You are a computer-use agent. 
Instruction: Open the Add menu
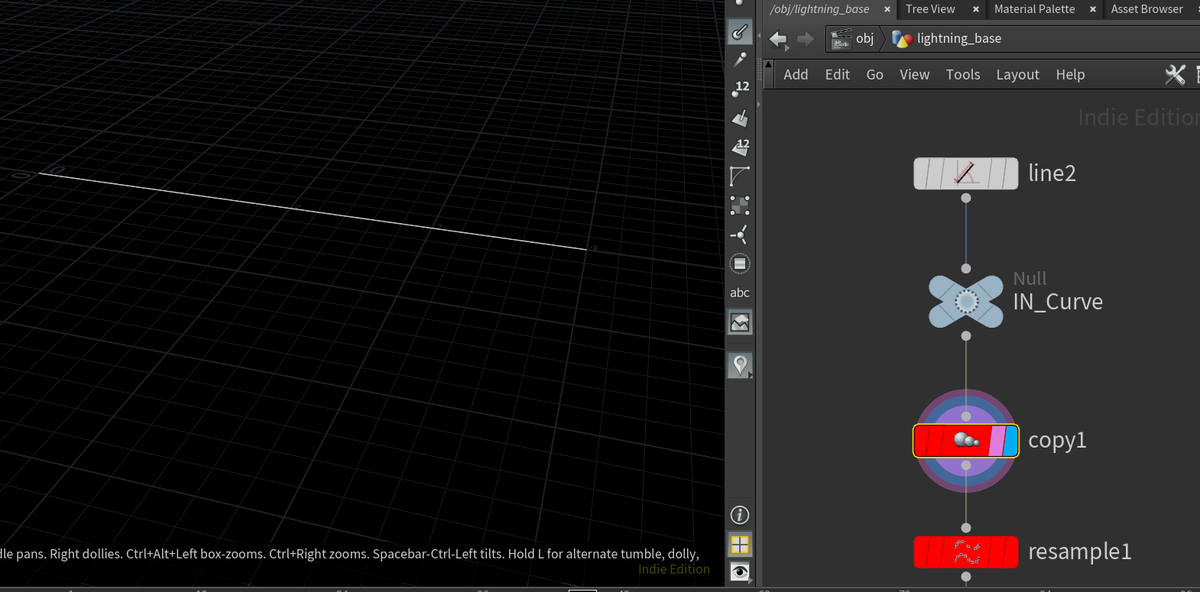tap(796, 74)
